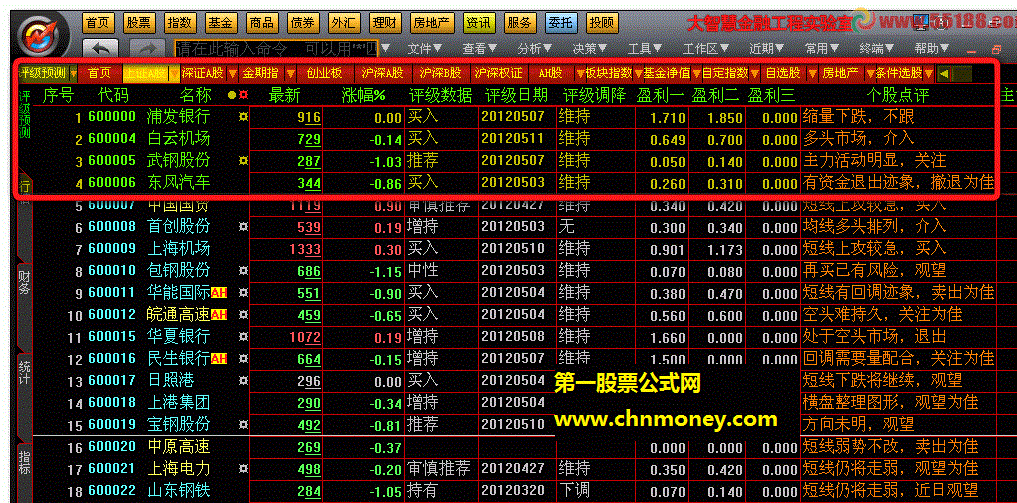The height and width of the screenshot is (503, 1017).
Task: Open the 分析 menu
Action: (534, 49)
